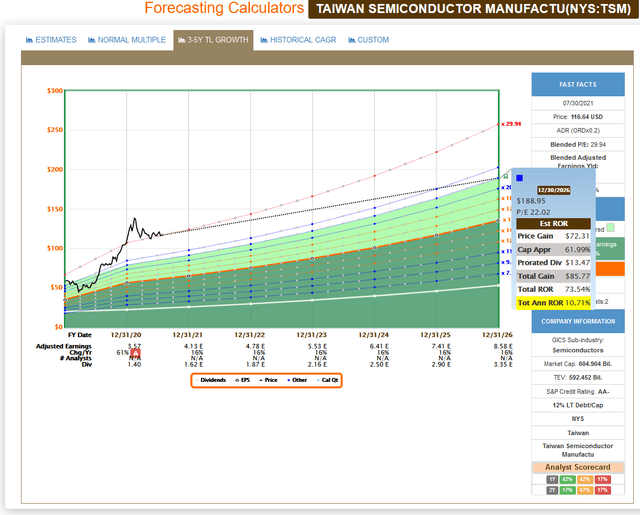This screenshot has height=515, width=640.
Task: Click the Cap Appr 61.99% row
Action: (553, 250)
